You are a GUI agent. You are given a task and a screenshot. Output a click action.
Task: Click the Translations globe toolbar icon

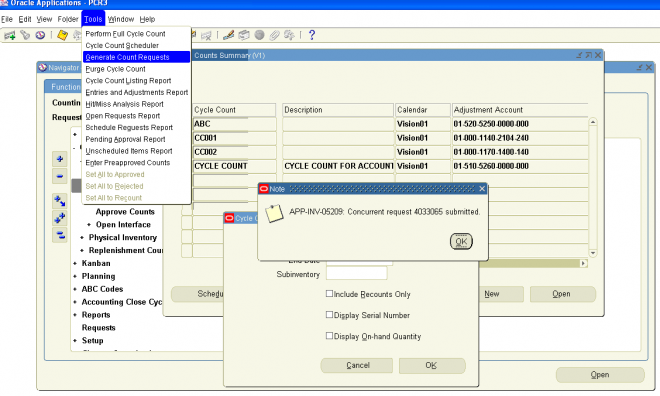pos(259,35)
